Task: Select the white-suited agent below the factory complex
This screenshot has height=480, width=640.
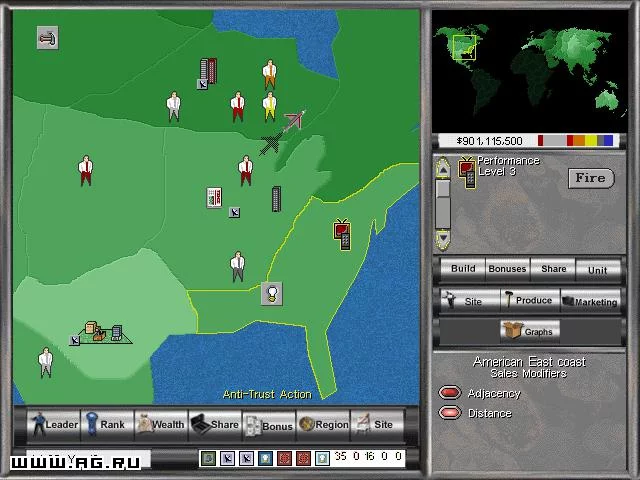Action: coord(45,362)
